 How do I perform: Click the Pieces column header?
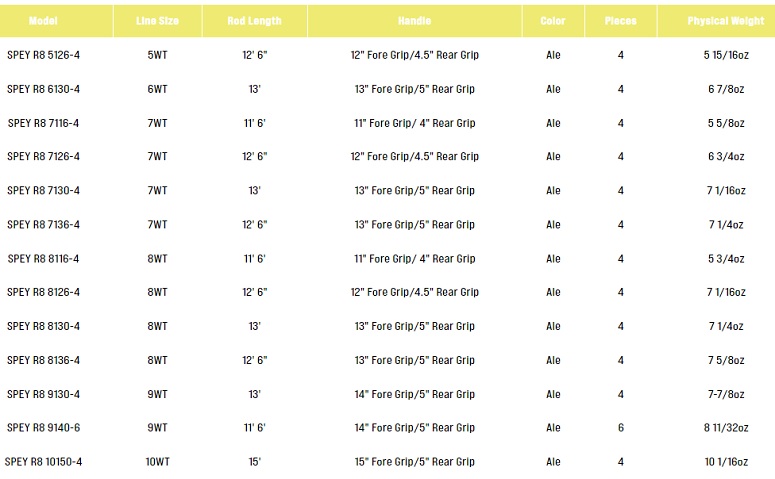(x=620, y=21)
